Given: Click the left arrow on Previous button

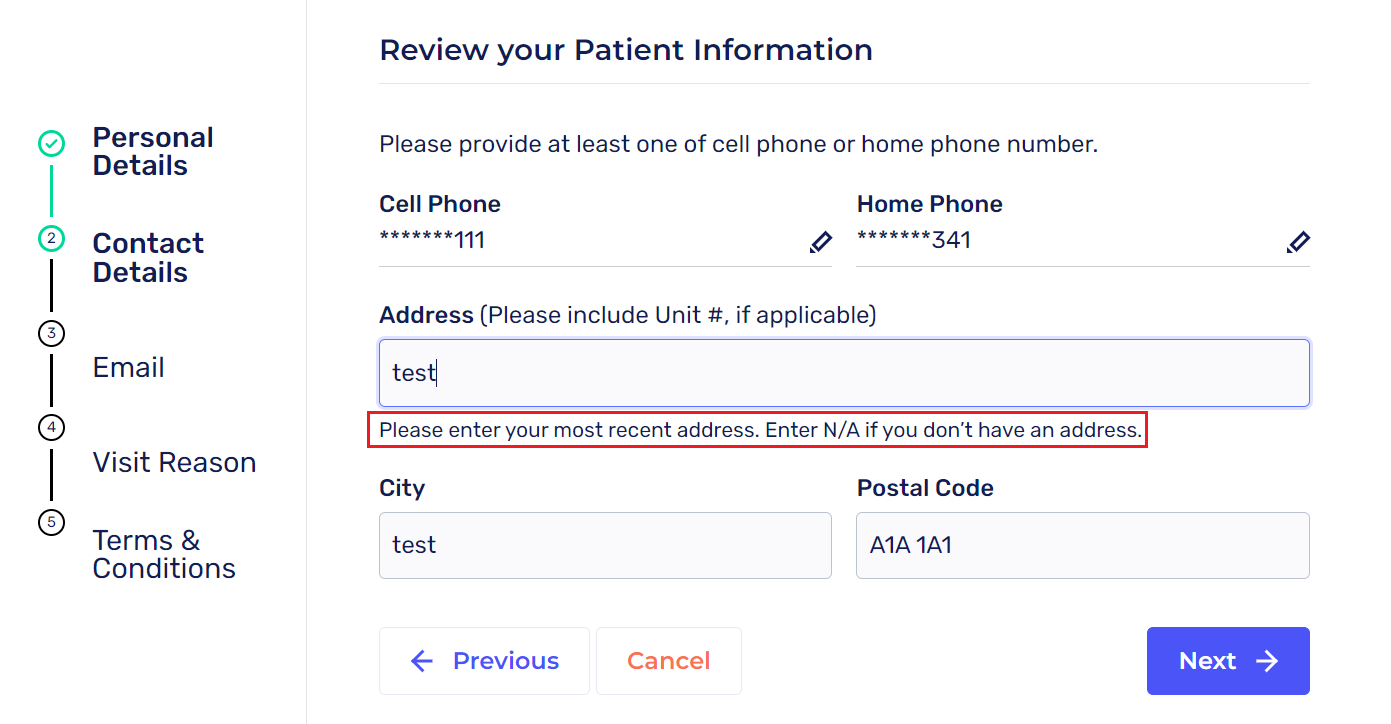Looking at the screenshot, I should [x=422, y=661].
